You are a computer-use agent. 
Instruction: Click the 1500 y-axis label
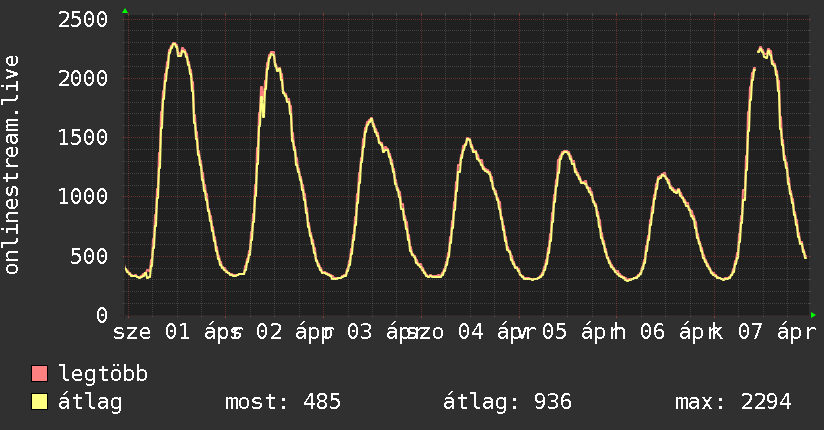pos(83,138)
